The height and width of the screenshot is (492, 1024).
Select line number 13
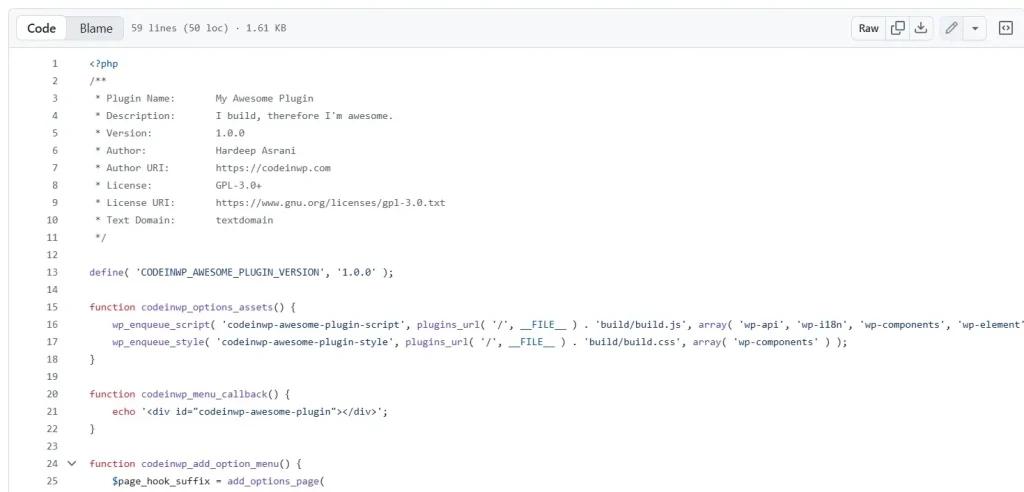pyautogui.click(x=52, y=272)
